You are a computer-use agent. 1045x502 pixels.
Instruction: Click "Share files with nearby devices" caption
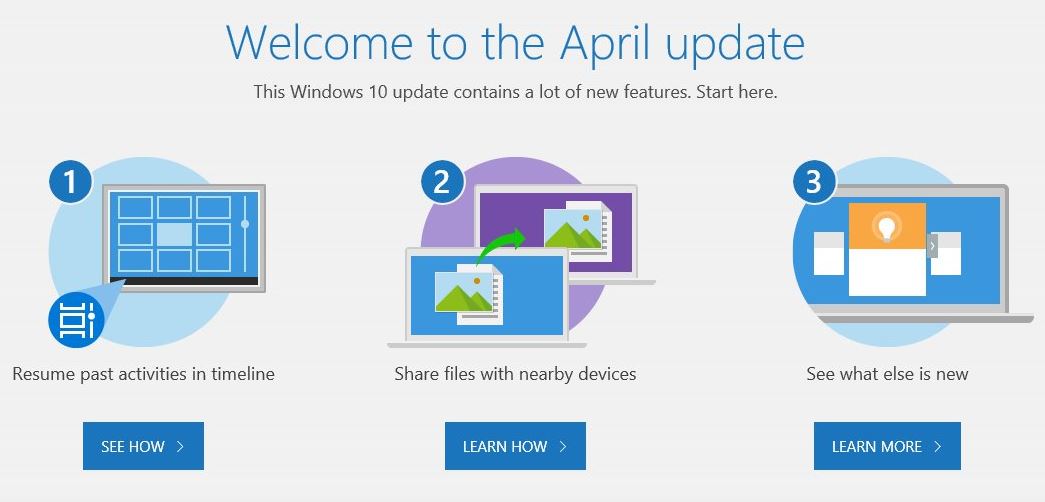tap(515, 374)
